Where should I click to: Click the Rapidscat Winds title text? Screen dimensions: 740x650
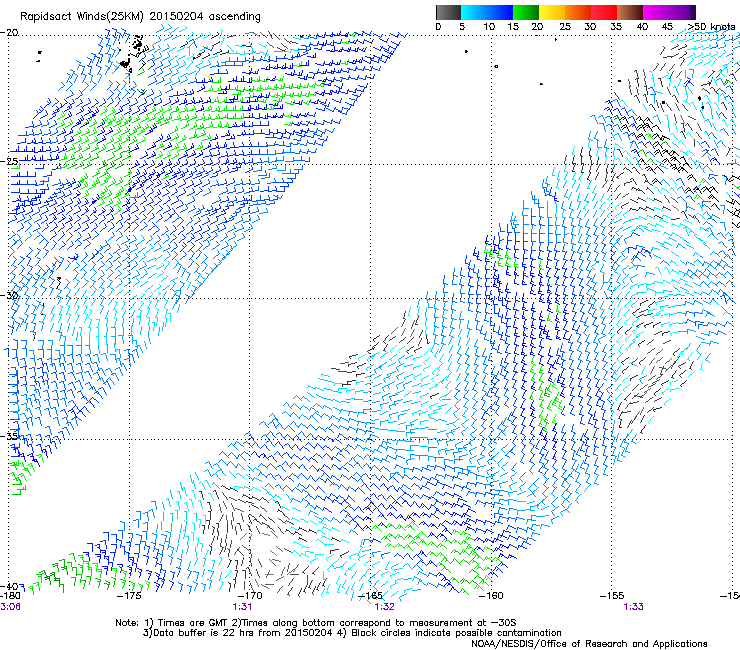pyautogui.click(x=140, y=17)
